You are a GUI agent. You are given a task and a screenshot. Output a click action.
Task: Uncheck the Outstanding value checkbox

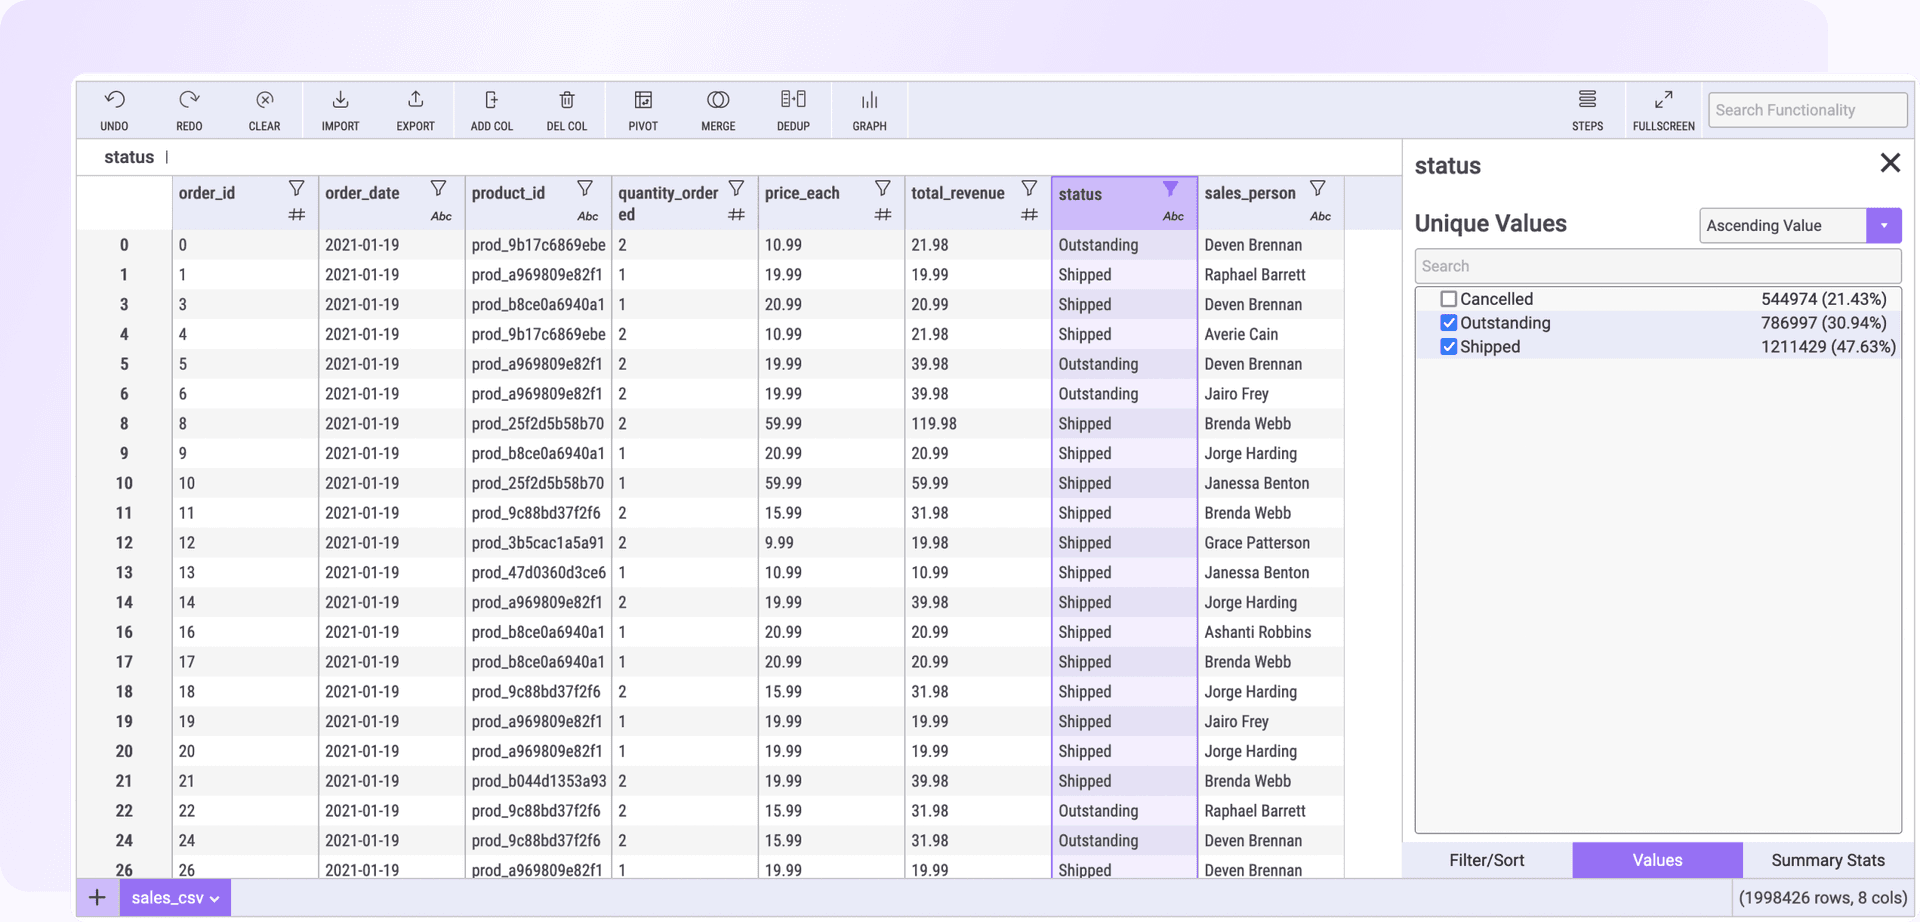(x=1448, y=323)
